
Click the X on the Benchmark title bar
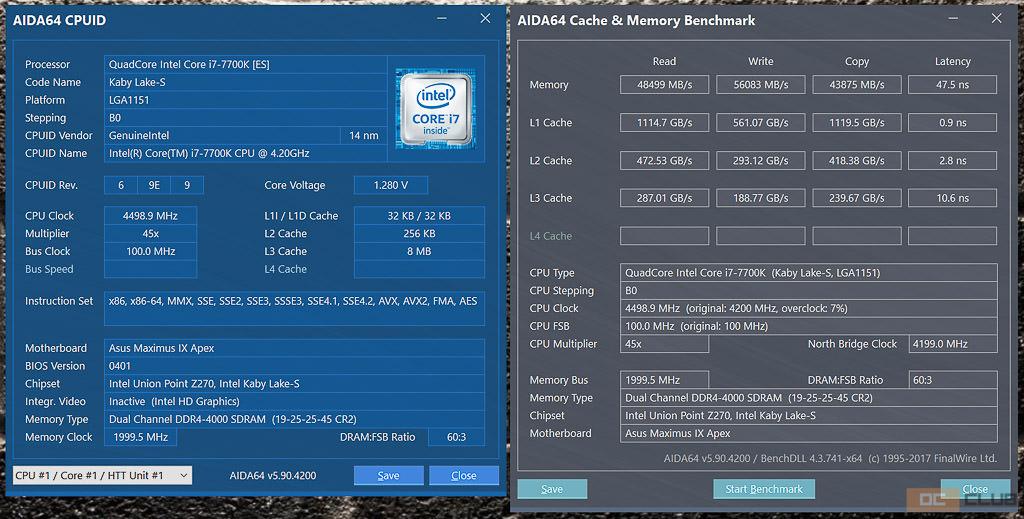coord(997,18)
